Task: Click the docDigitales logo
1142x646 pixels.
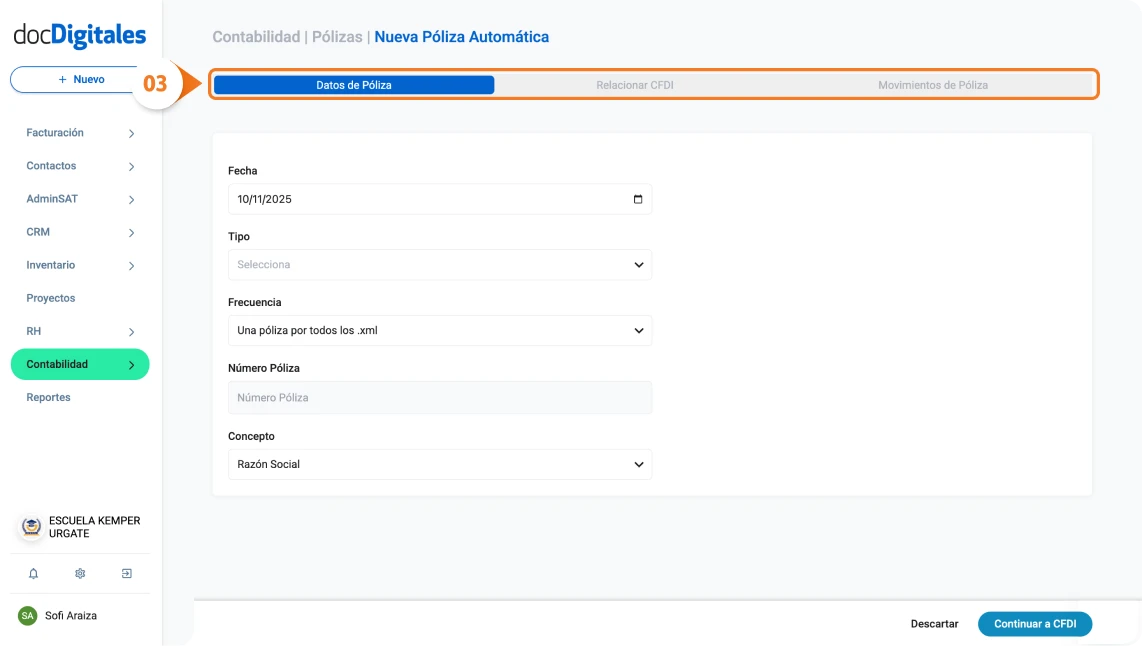Action: [80, 36]
